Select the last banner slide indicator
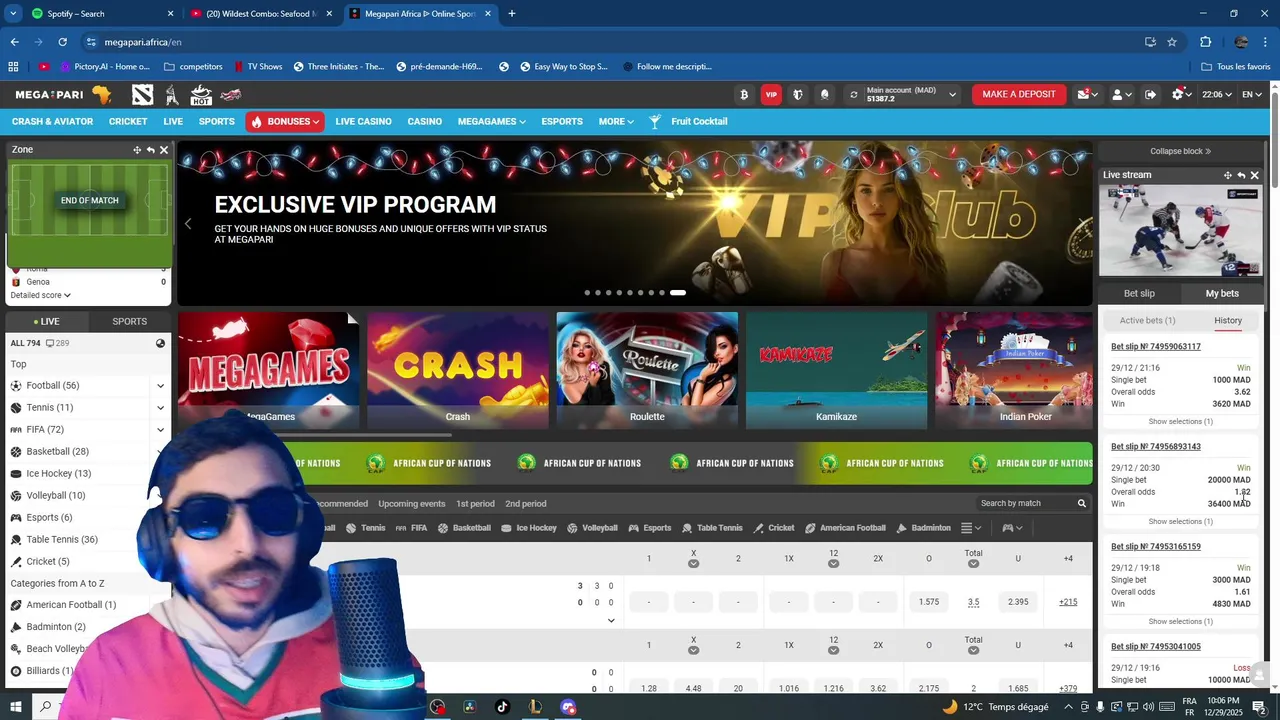This screenshot has width=1280, height=720. coord(678,293)
